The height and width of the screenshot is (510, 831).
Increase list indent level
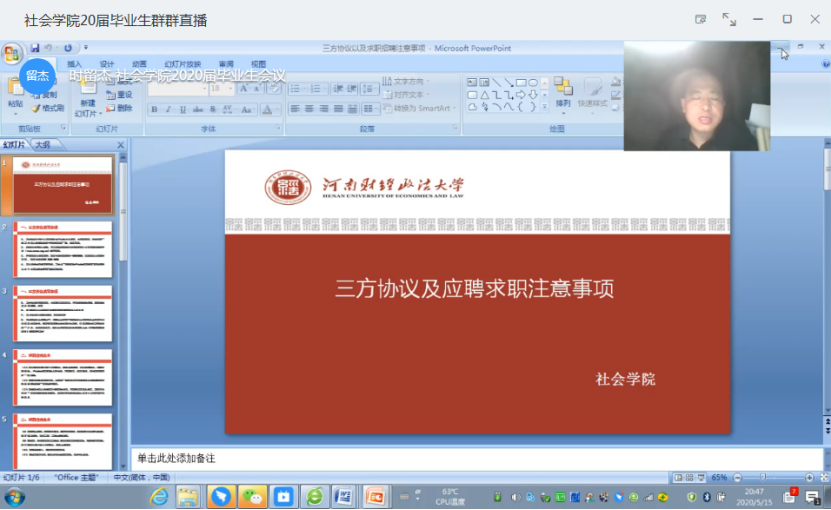pos(351,89)
